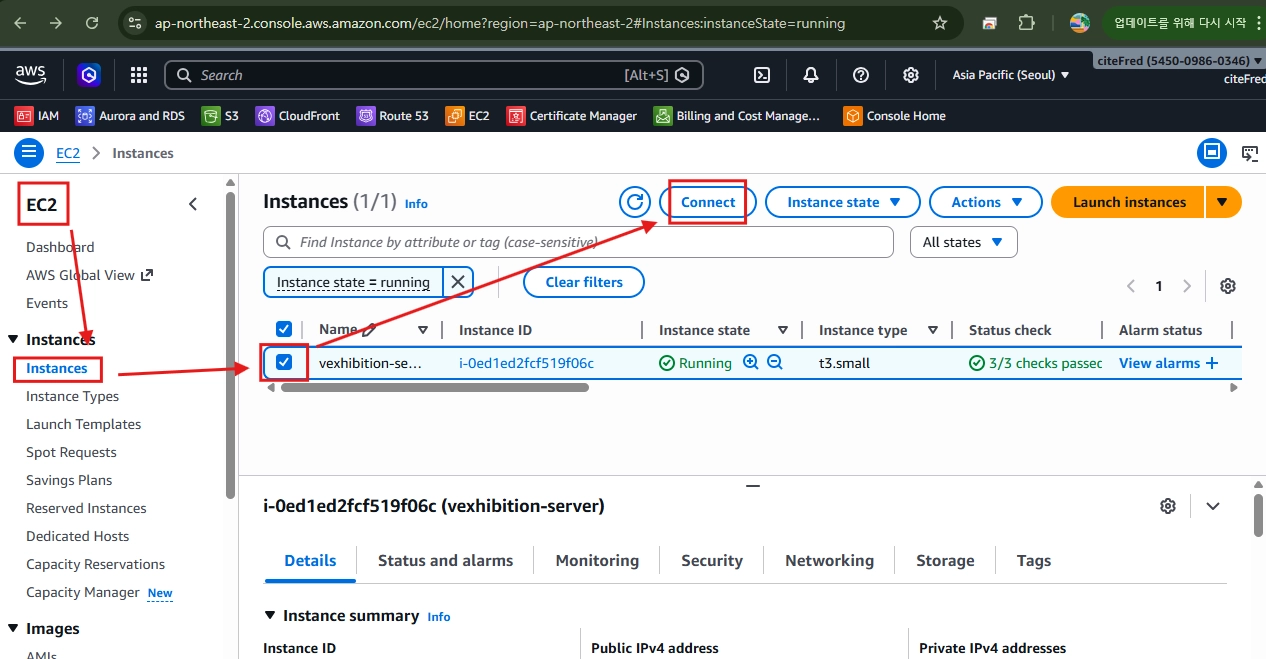Switch to the Security tab
This screenshot has width=1266, height=659.
point(712,561)
